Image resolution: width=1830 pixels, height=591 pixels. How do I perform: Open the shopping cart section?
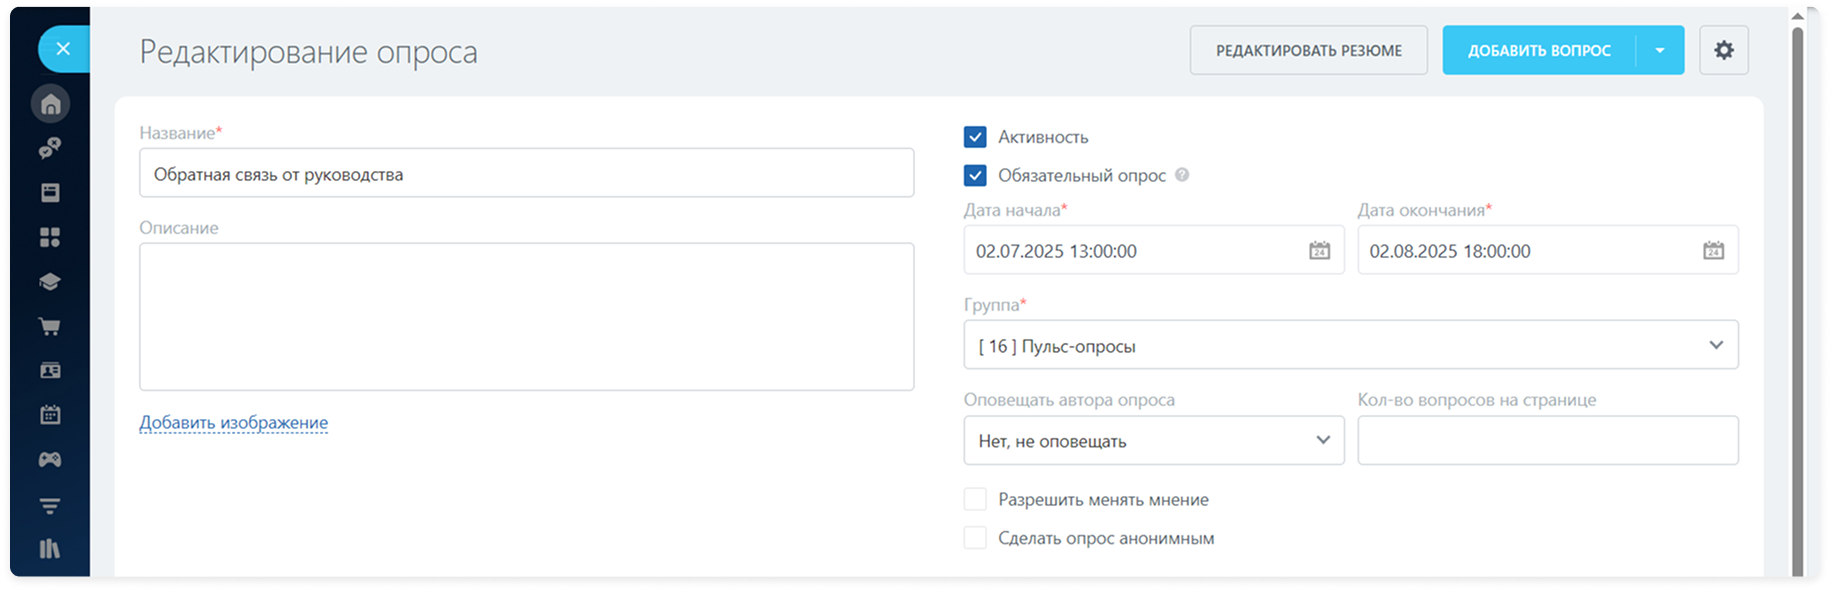(50, 327)
